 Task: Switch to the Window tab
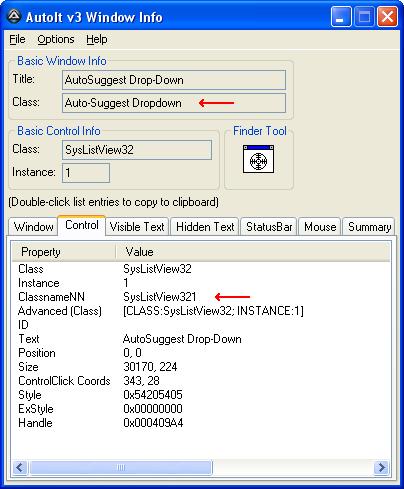(33, 227)
